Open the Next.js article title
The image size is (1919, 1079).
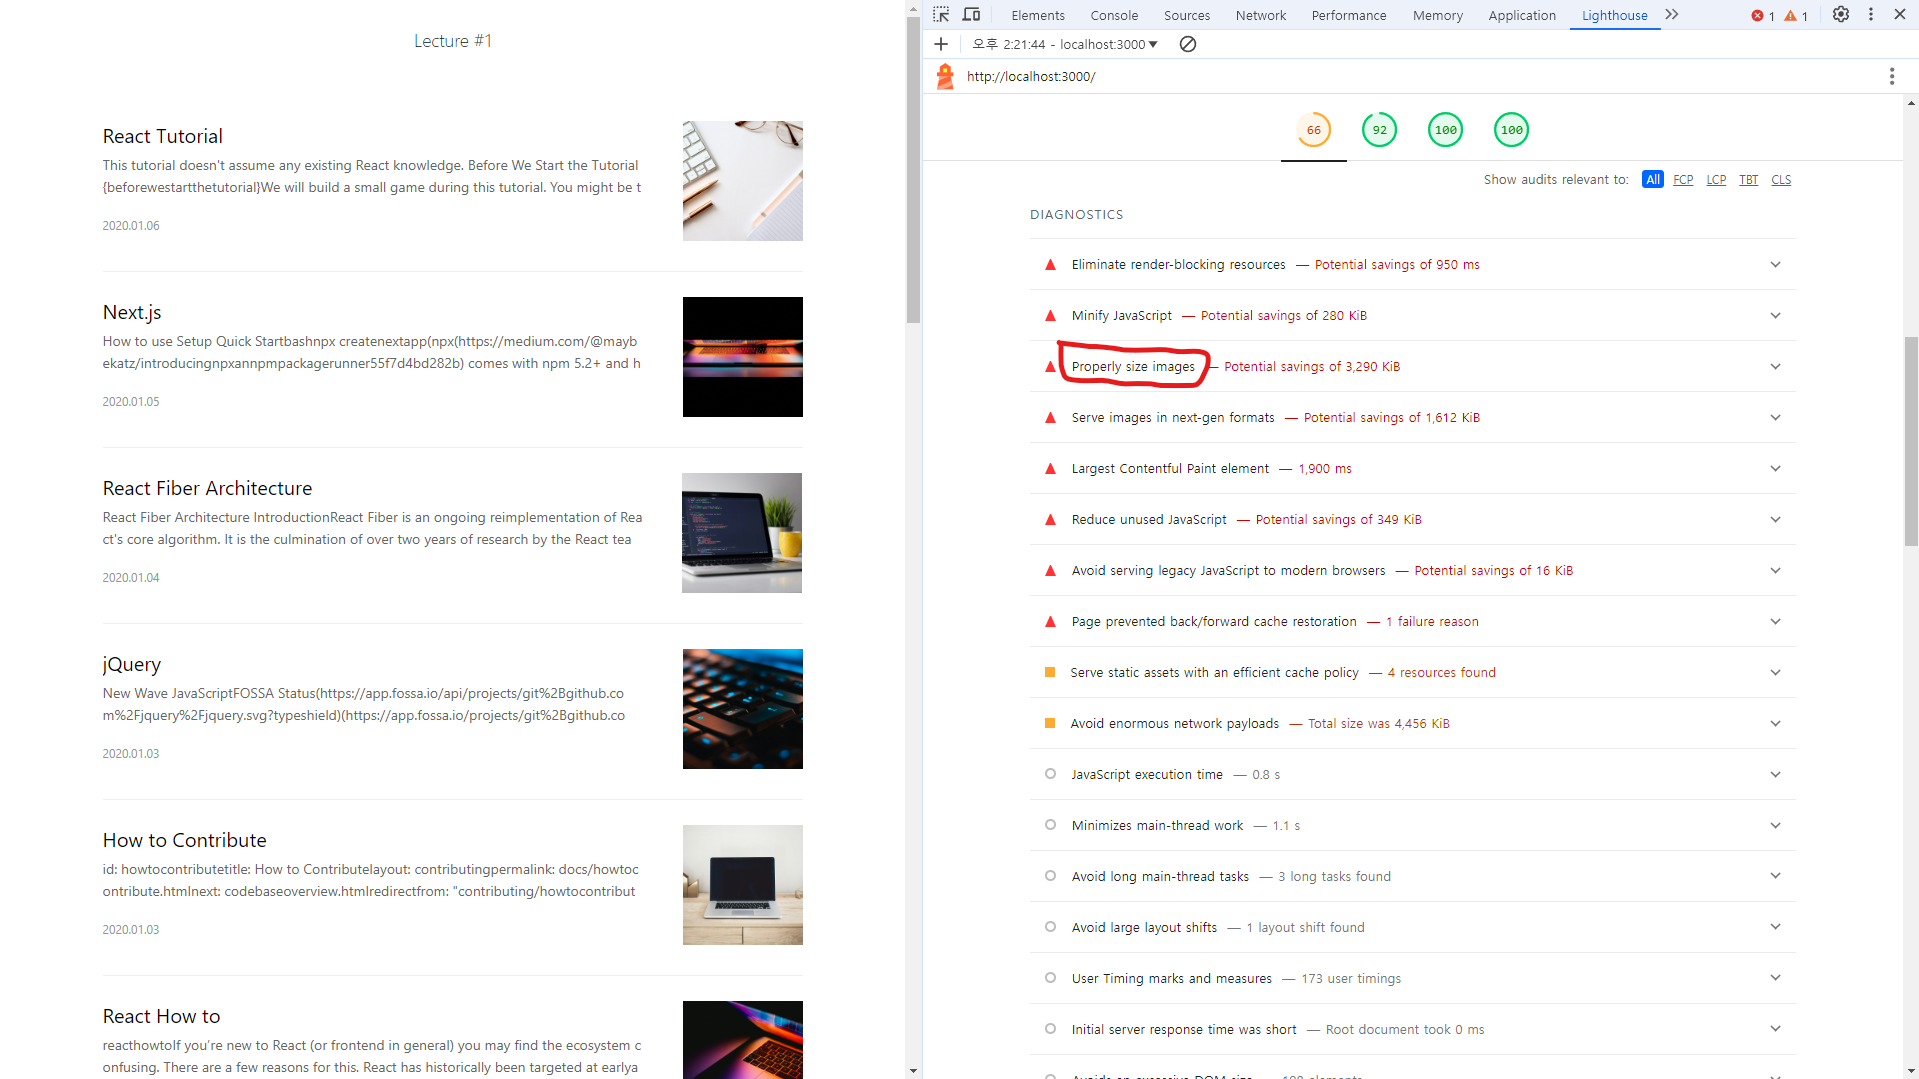(x=132, y=312)
